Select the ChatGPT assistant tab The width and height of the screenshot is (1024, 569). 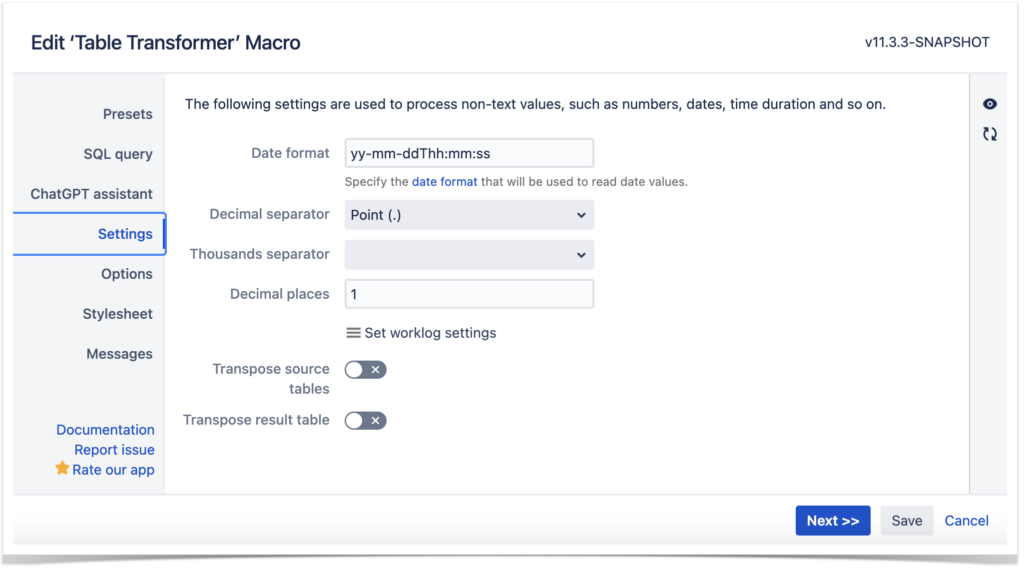pyautogui.click(x=91, y=194)
